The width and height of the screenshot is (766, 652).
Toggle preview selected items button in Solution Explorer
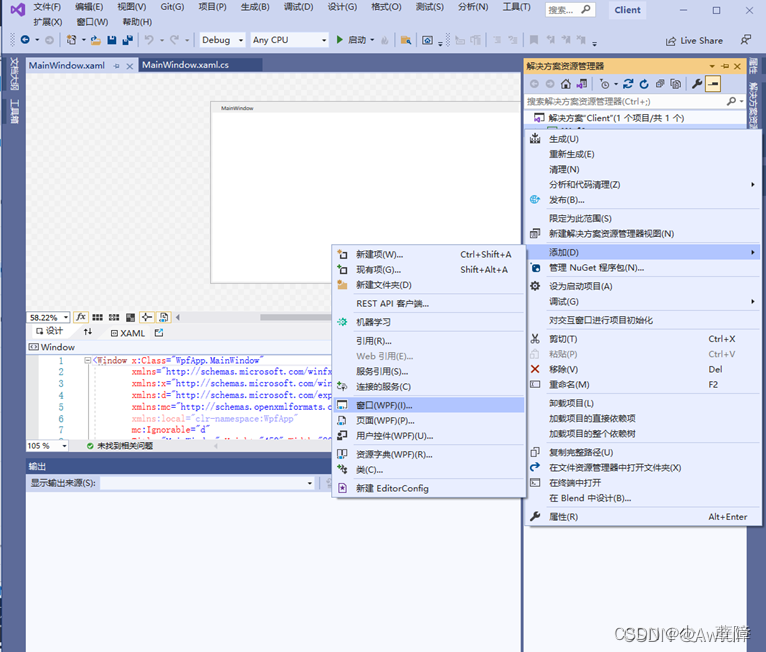pyautogui.click(x=713, y=84)
